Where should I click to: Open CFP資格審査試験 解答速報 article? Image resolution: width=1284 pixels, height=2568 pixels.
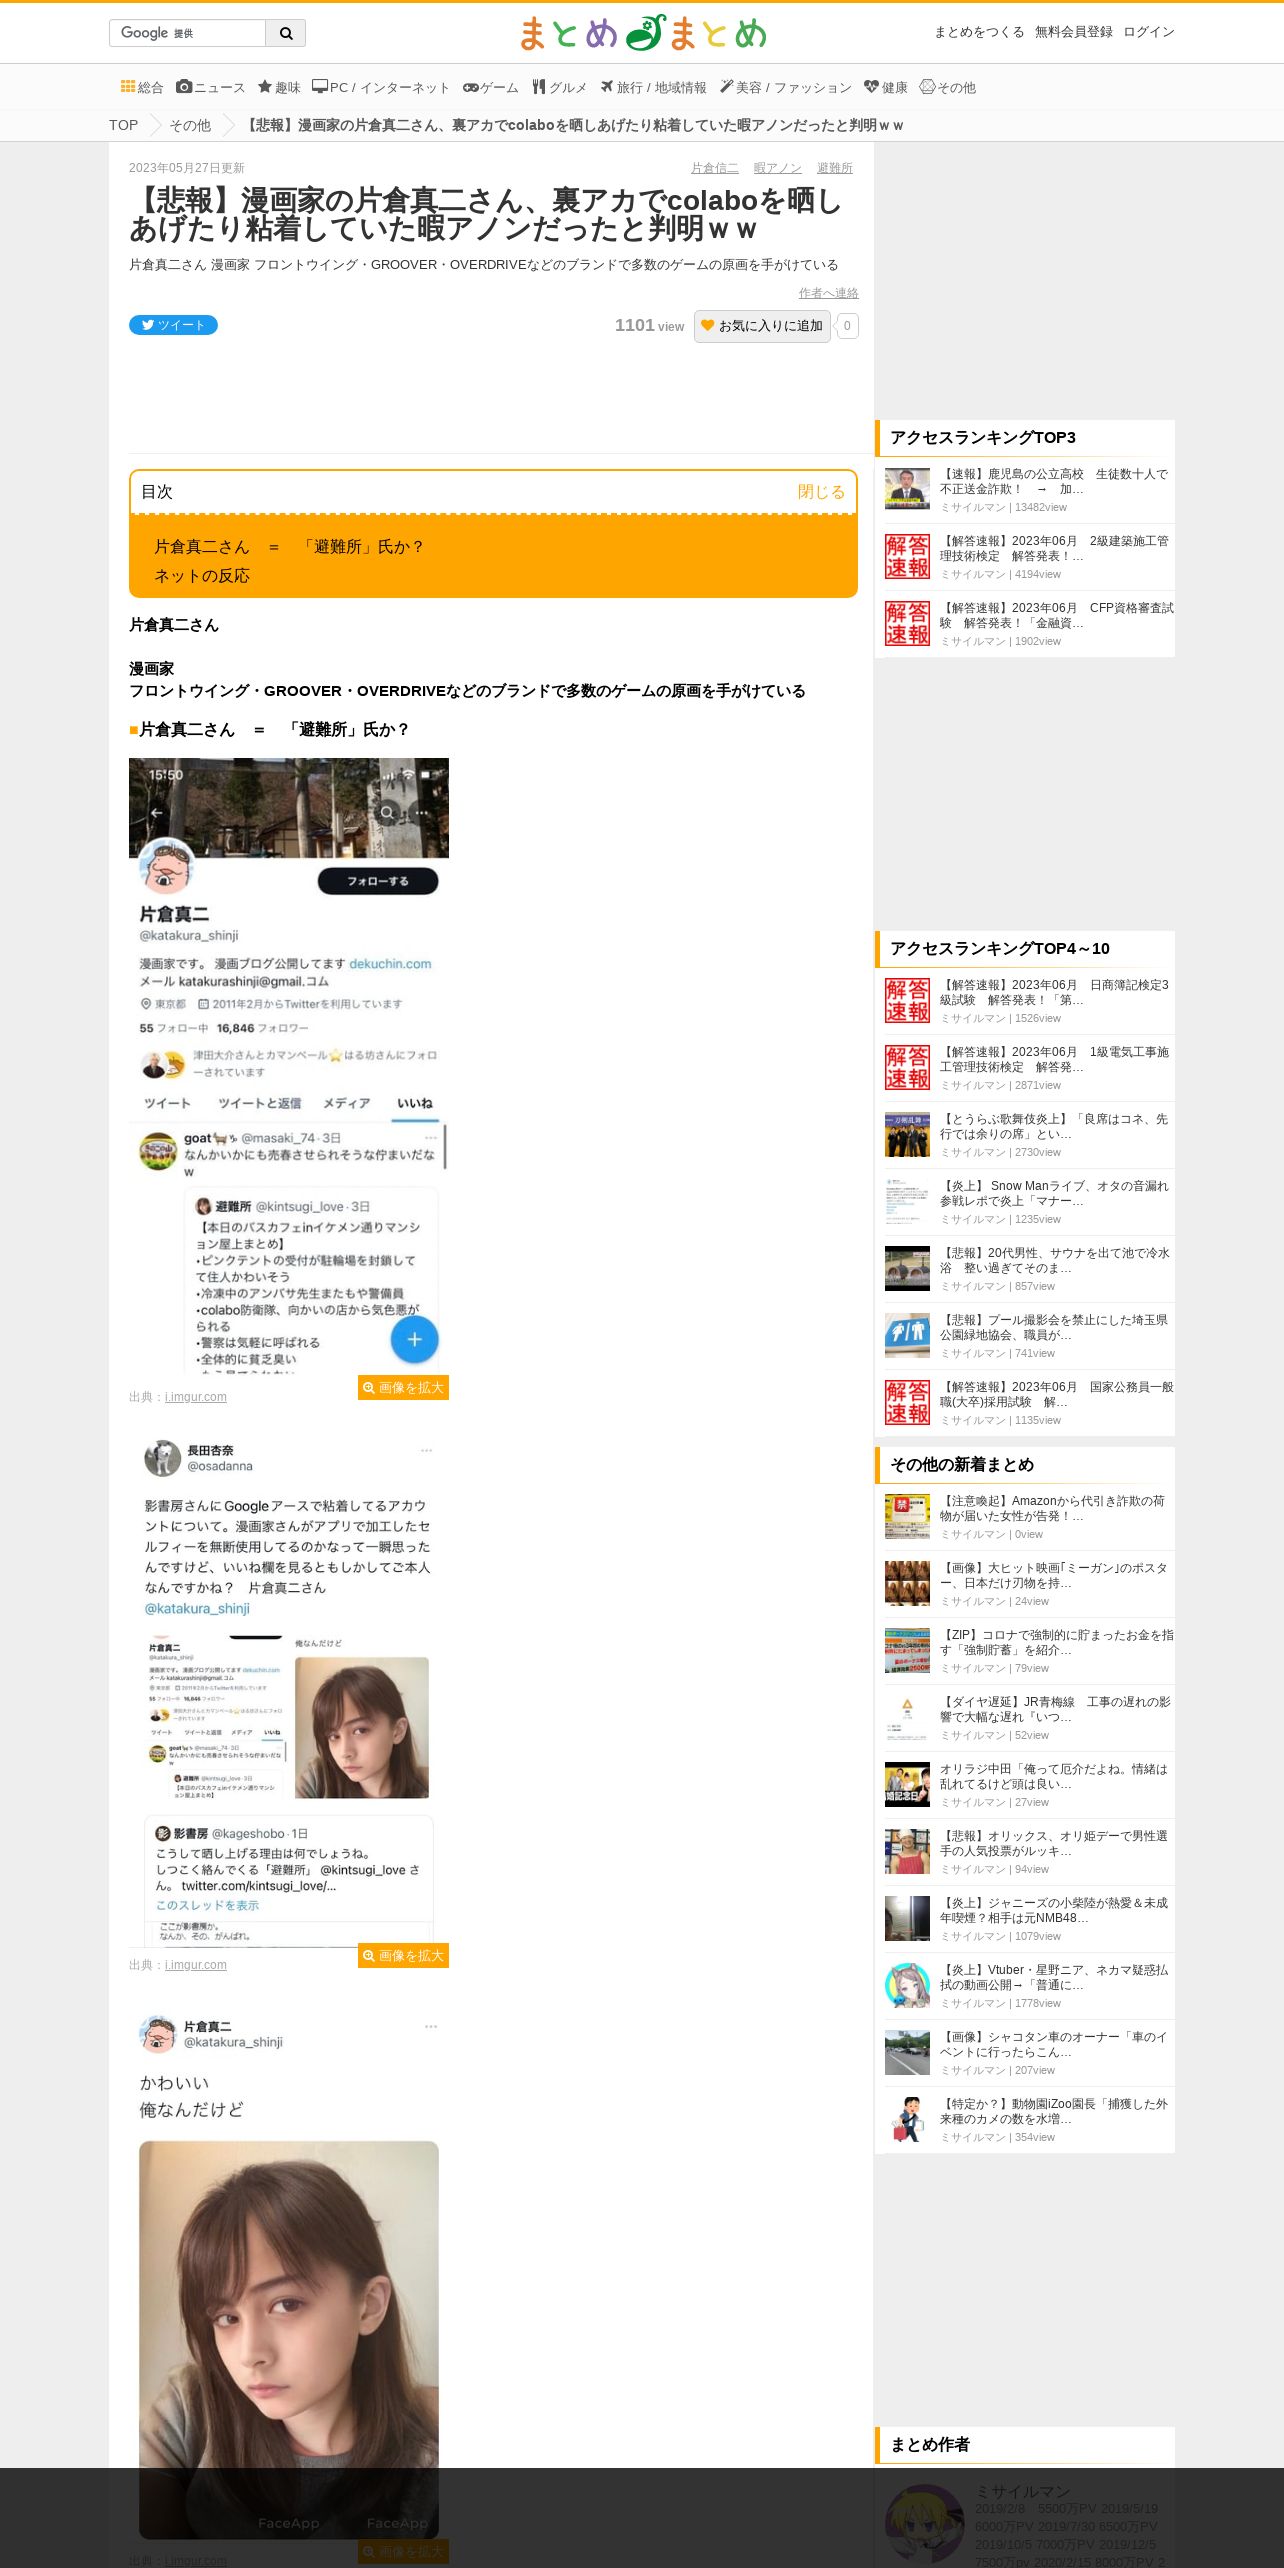[x=1056, y=615]
